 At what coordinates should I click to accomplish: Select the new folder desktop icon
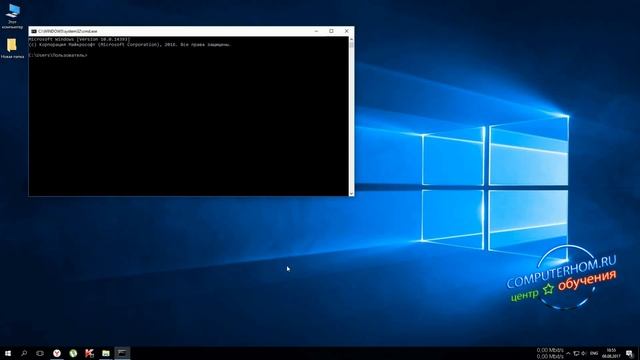(12, 48)
